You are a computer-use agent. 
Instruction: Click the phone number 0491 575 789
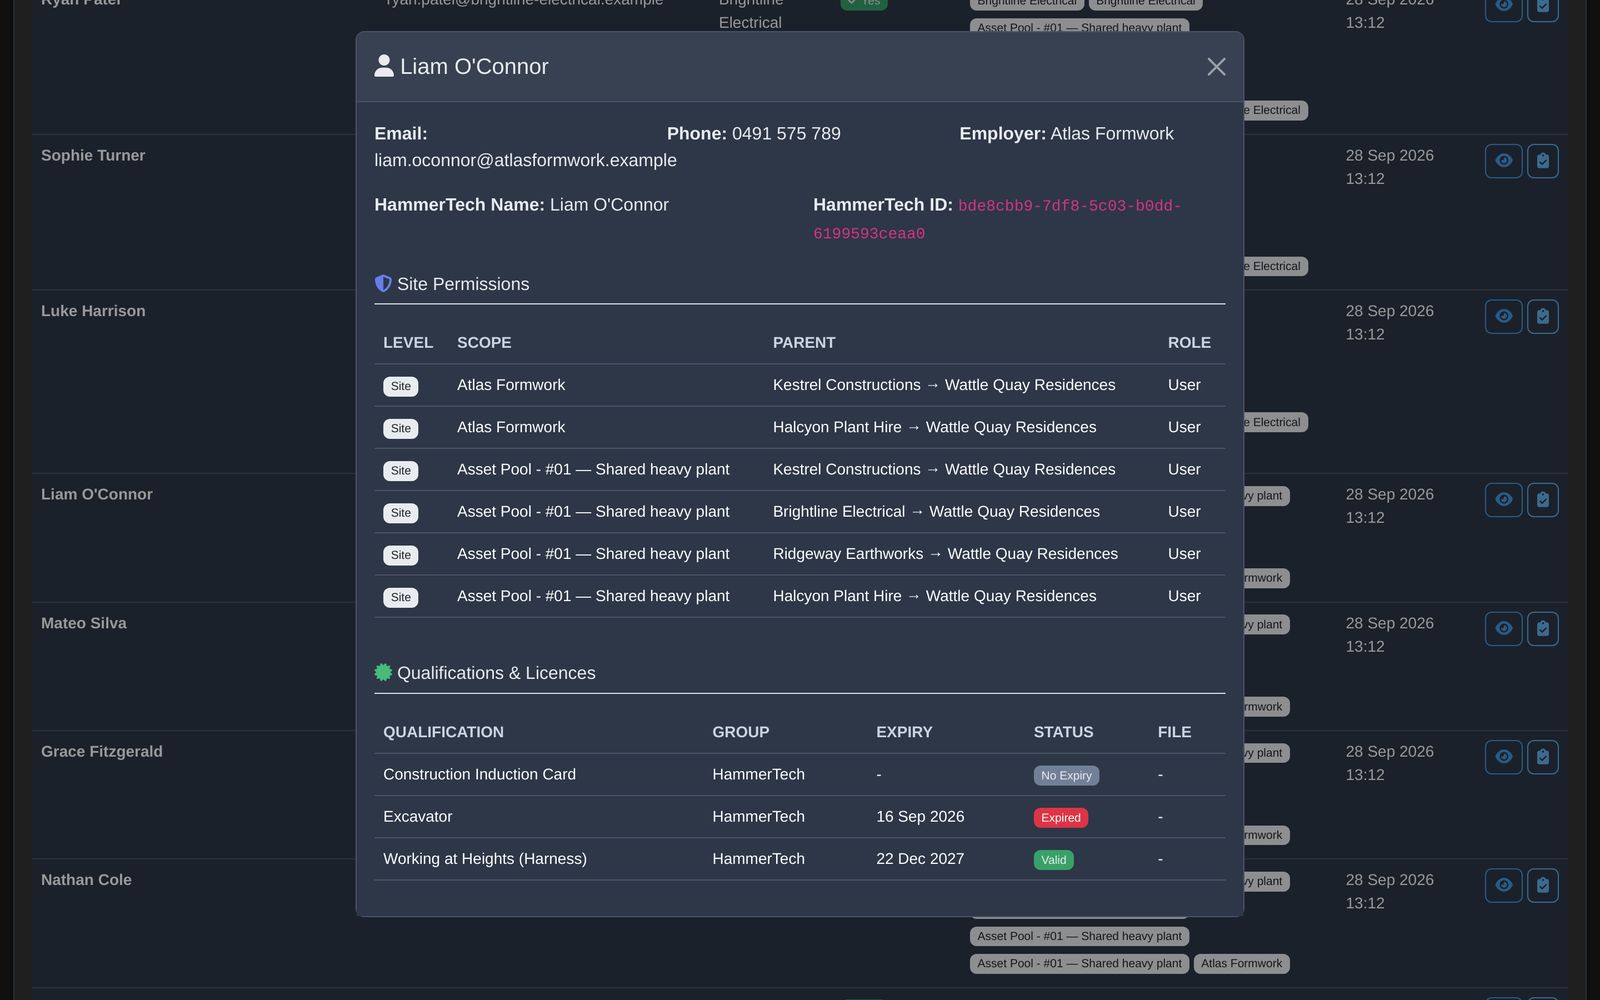pyautogui.click(x=786, y=134)
